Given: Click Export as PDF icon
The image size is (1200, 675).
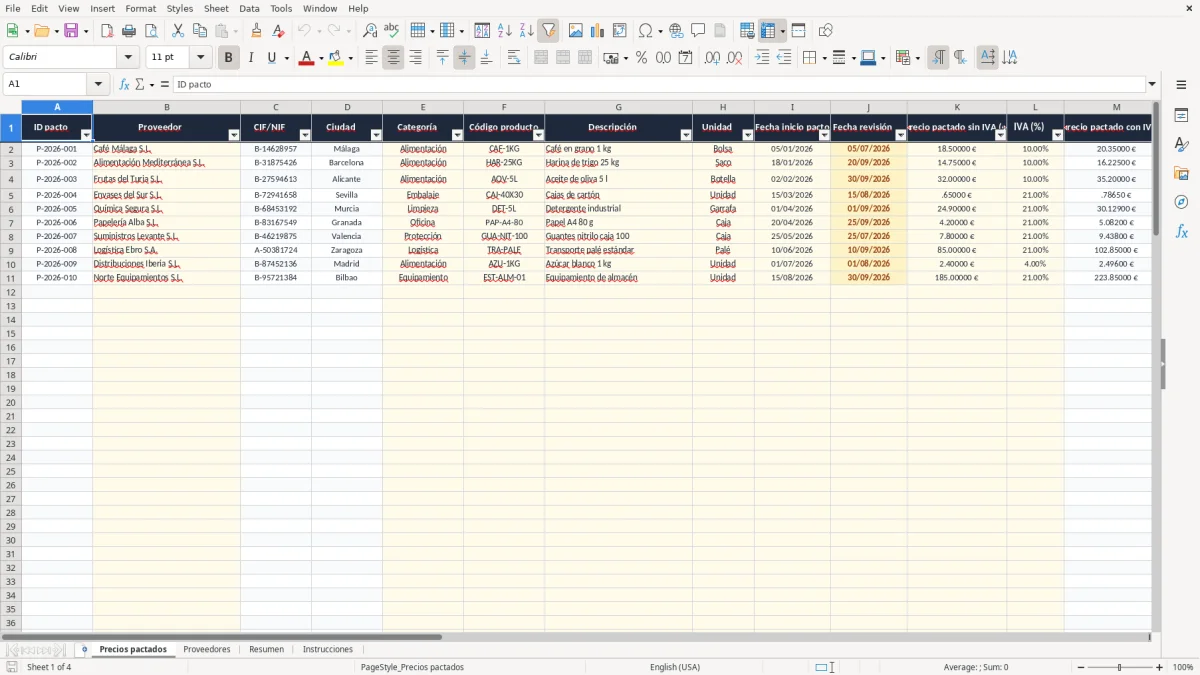Looking at the screenshot, I should click(x=107, y=31).
